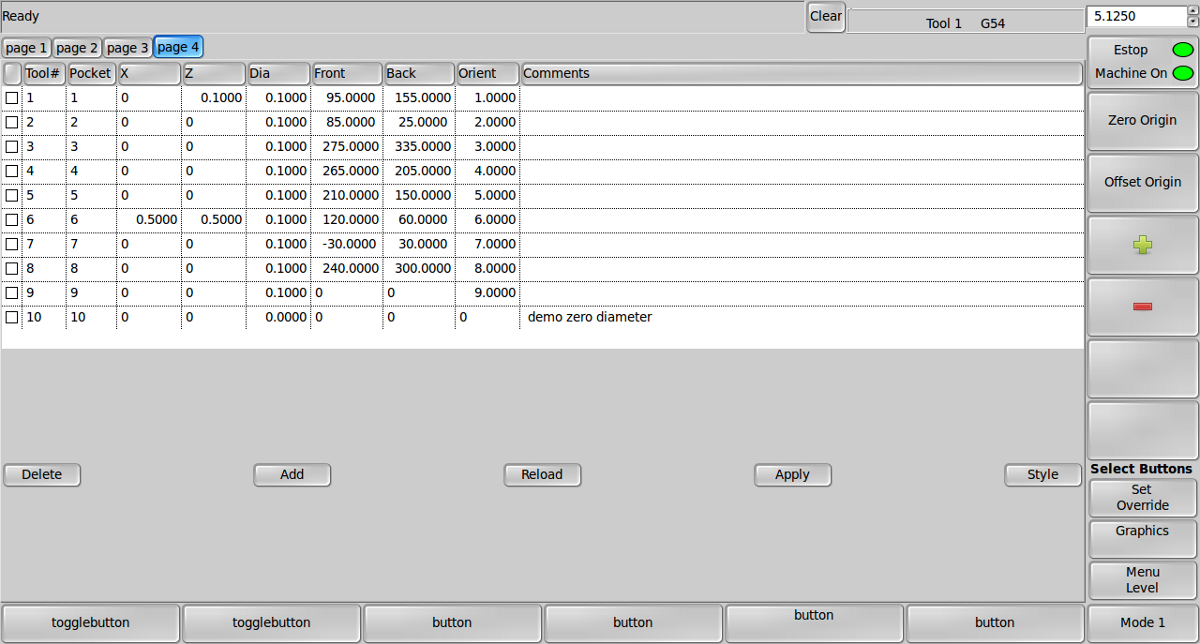Click the green plus icon button
1200x644 pixels.
pos(1142,245)
